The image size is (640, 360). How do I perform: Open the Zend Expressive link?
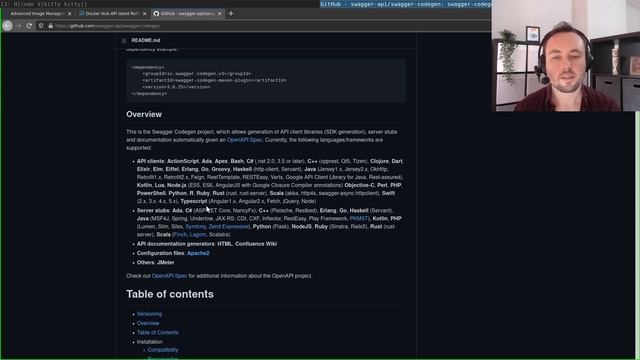(x=229, y=227)
